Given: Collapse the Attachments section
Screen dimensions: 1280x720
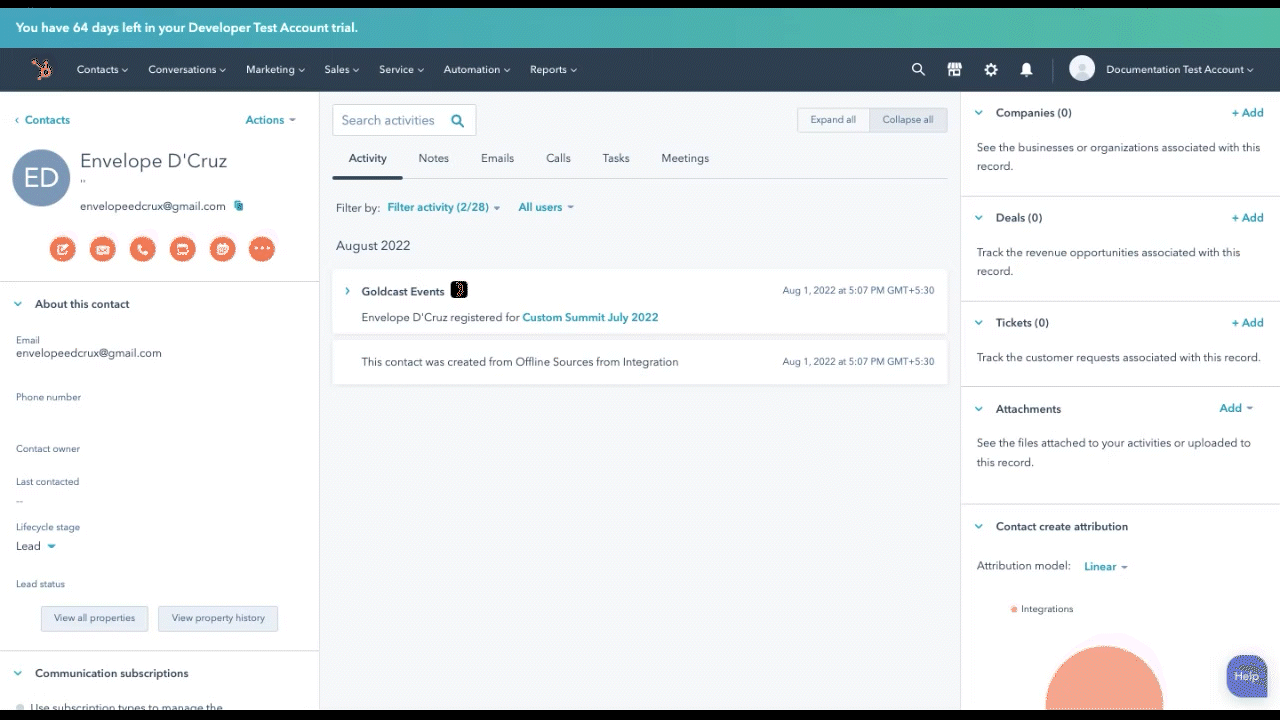Looking at the screenshot, I should [x=978, y=409].
